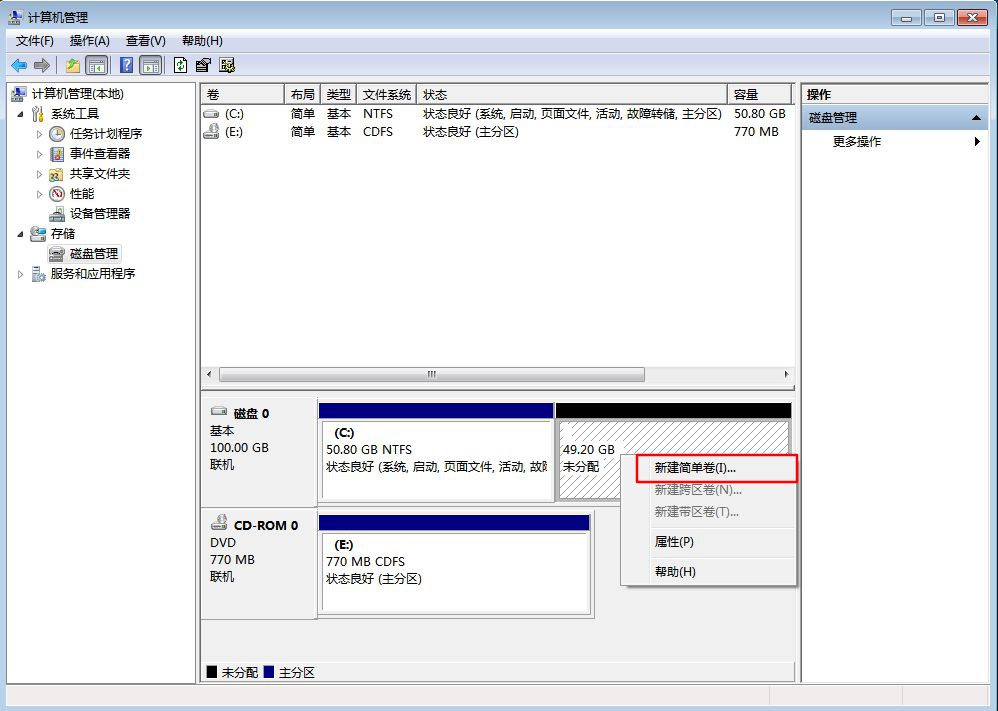Expand the 任务计划程序 node
Screen dimensions: 998x711
[x=40, y=134]
